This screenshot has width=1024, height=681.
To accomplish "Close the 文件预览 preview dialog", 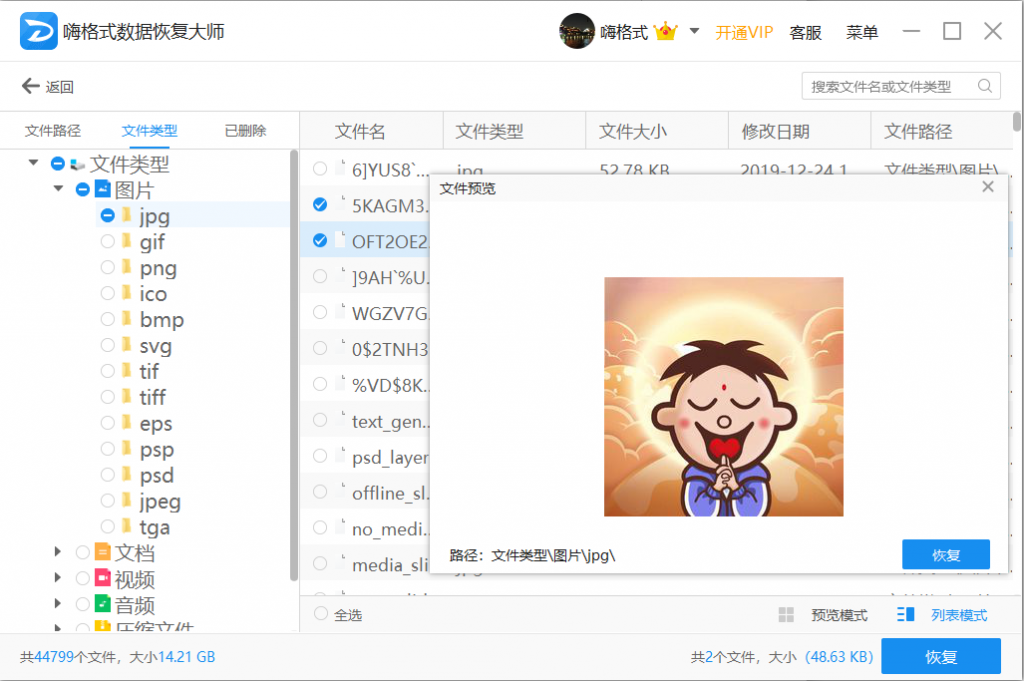I will (988, 187).
